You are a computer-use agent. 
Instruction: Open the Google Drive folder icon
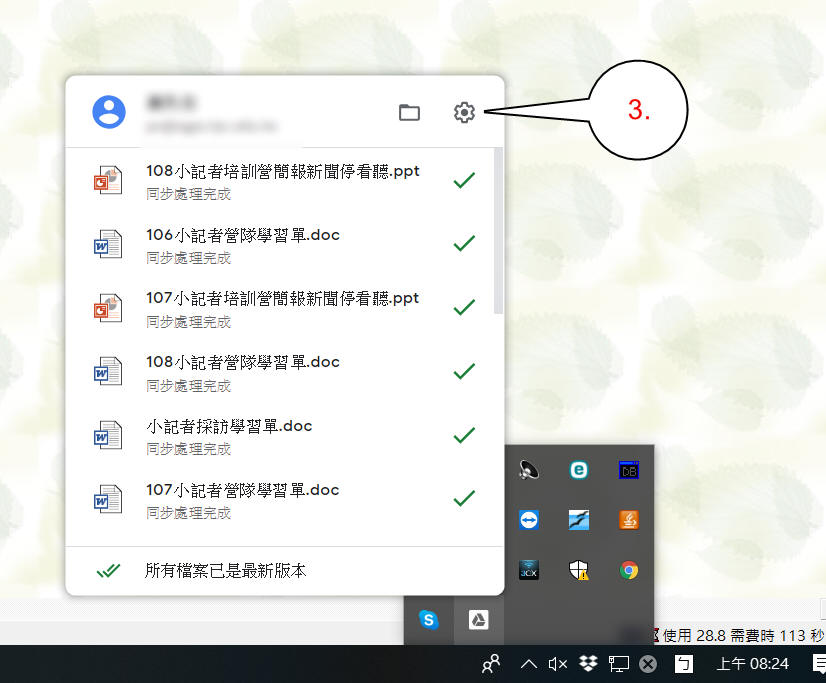coord(409,112)
